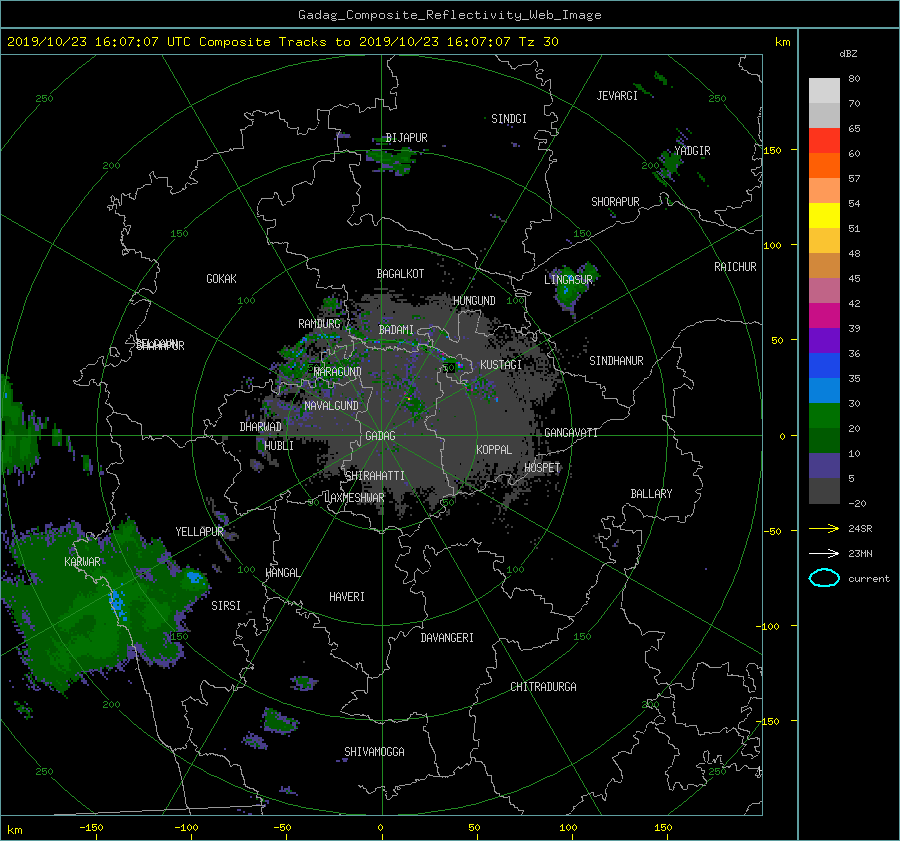Click the DHARWAD city label
Image resolution: width=900 pixels, height=841 pixels.
(x=261, y=427)
